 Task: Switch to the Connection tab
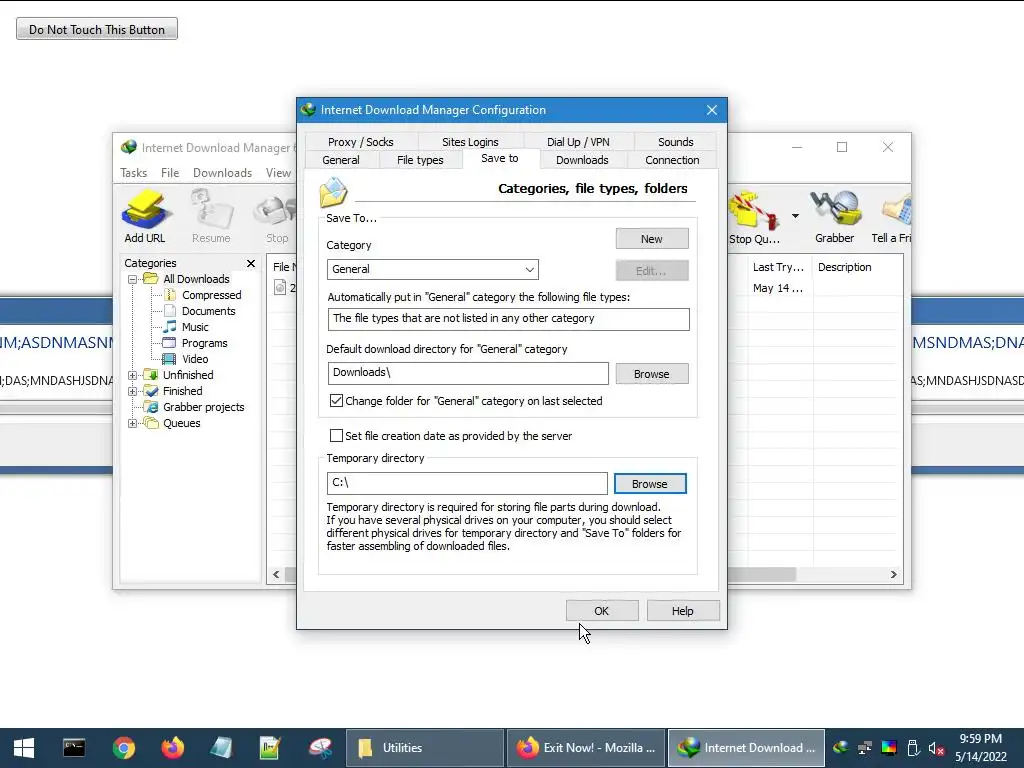pyautogui.click(x=672, y=160)
